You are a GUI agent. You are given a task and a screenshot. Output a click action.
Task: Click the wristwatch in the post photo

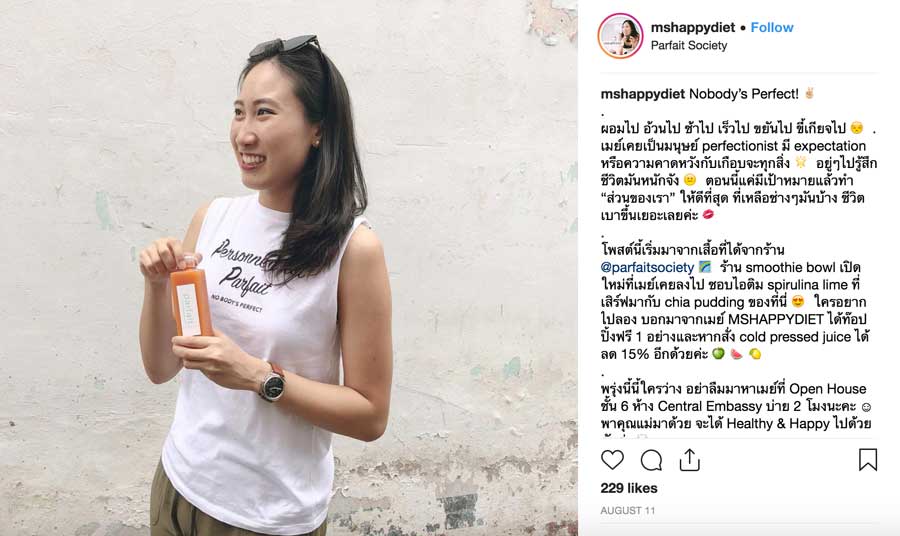click(x=272, y=383)
